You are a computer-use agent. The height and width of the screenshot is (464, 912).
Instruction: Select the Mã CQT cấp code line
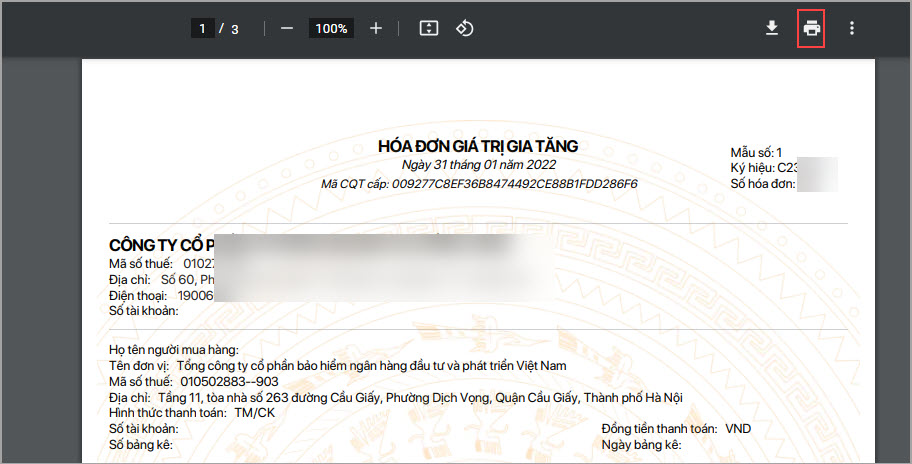479,184
